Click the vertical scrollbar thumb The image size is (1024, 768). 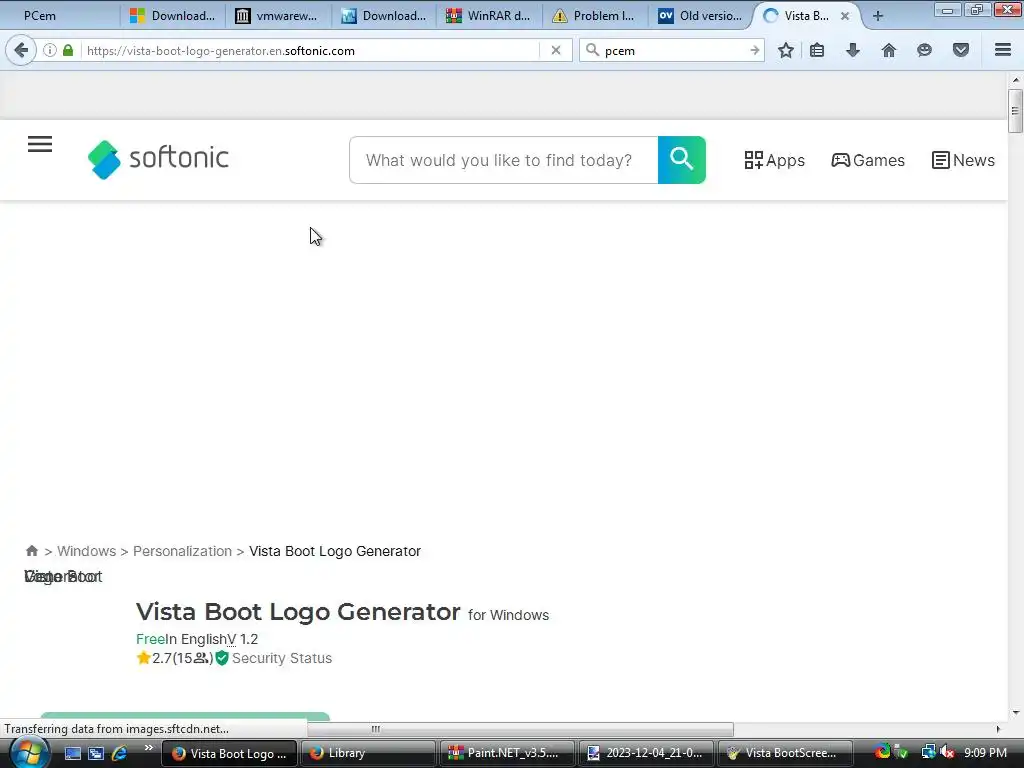[x=1015, y=110]
